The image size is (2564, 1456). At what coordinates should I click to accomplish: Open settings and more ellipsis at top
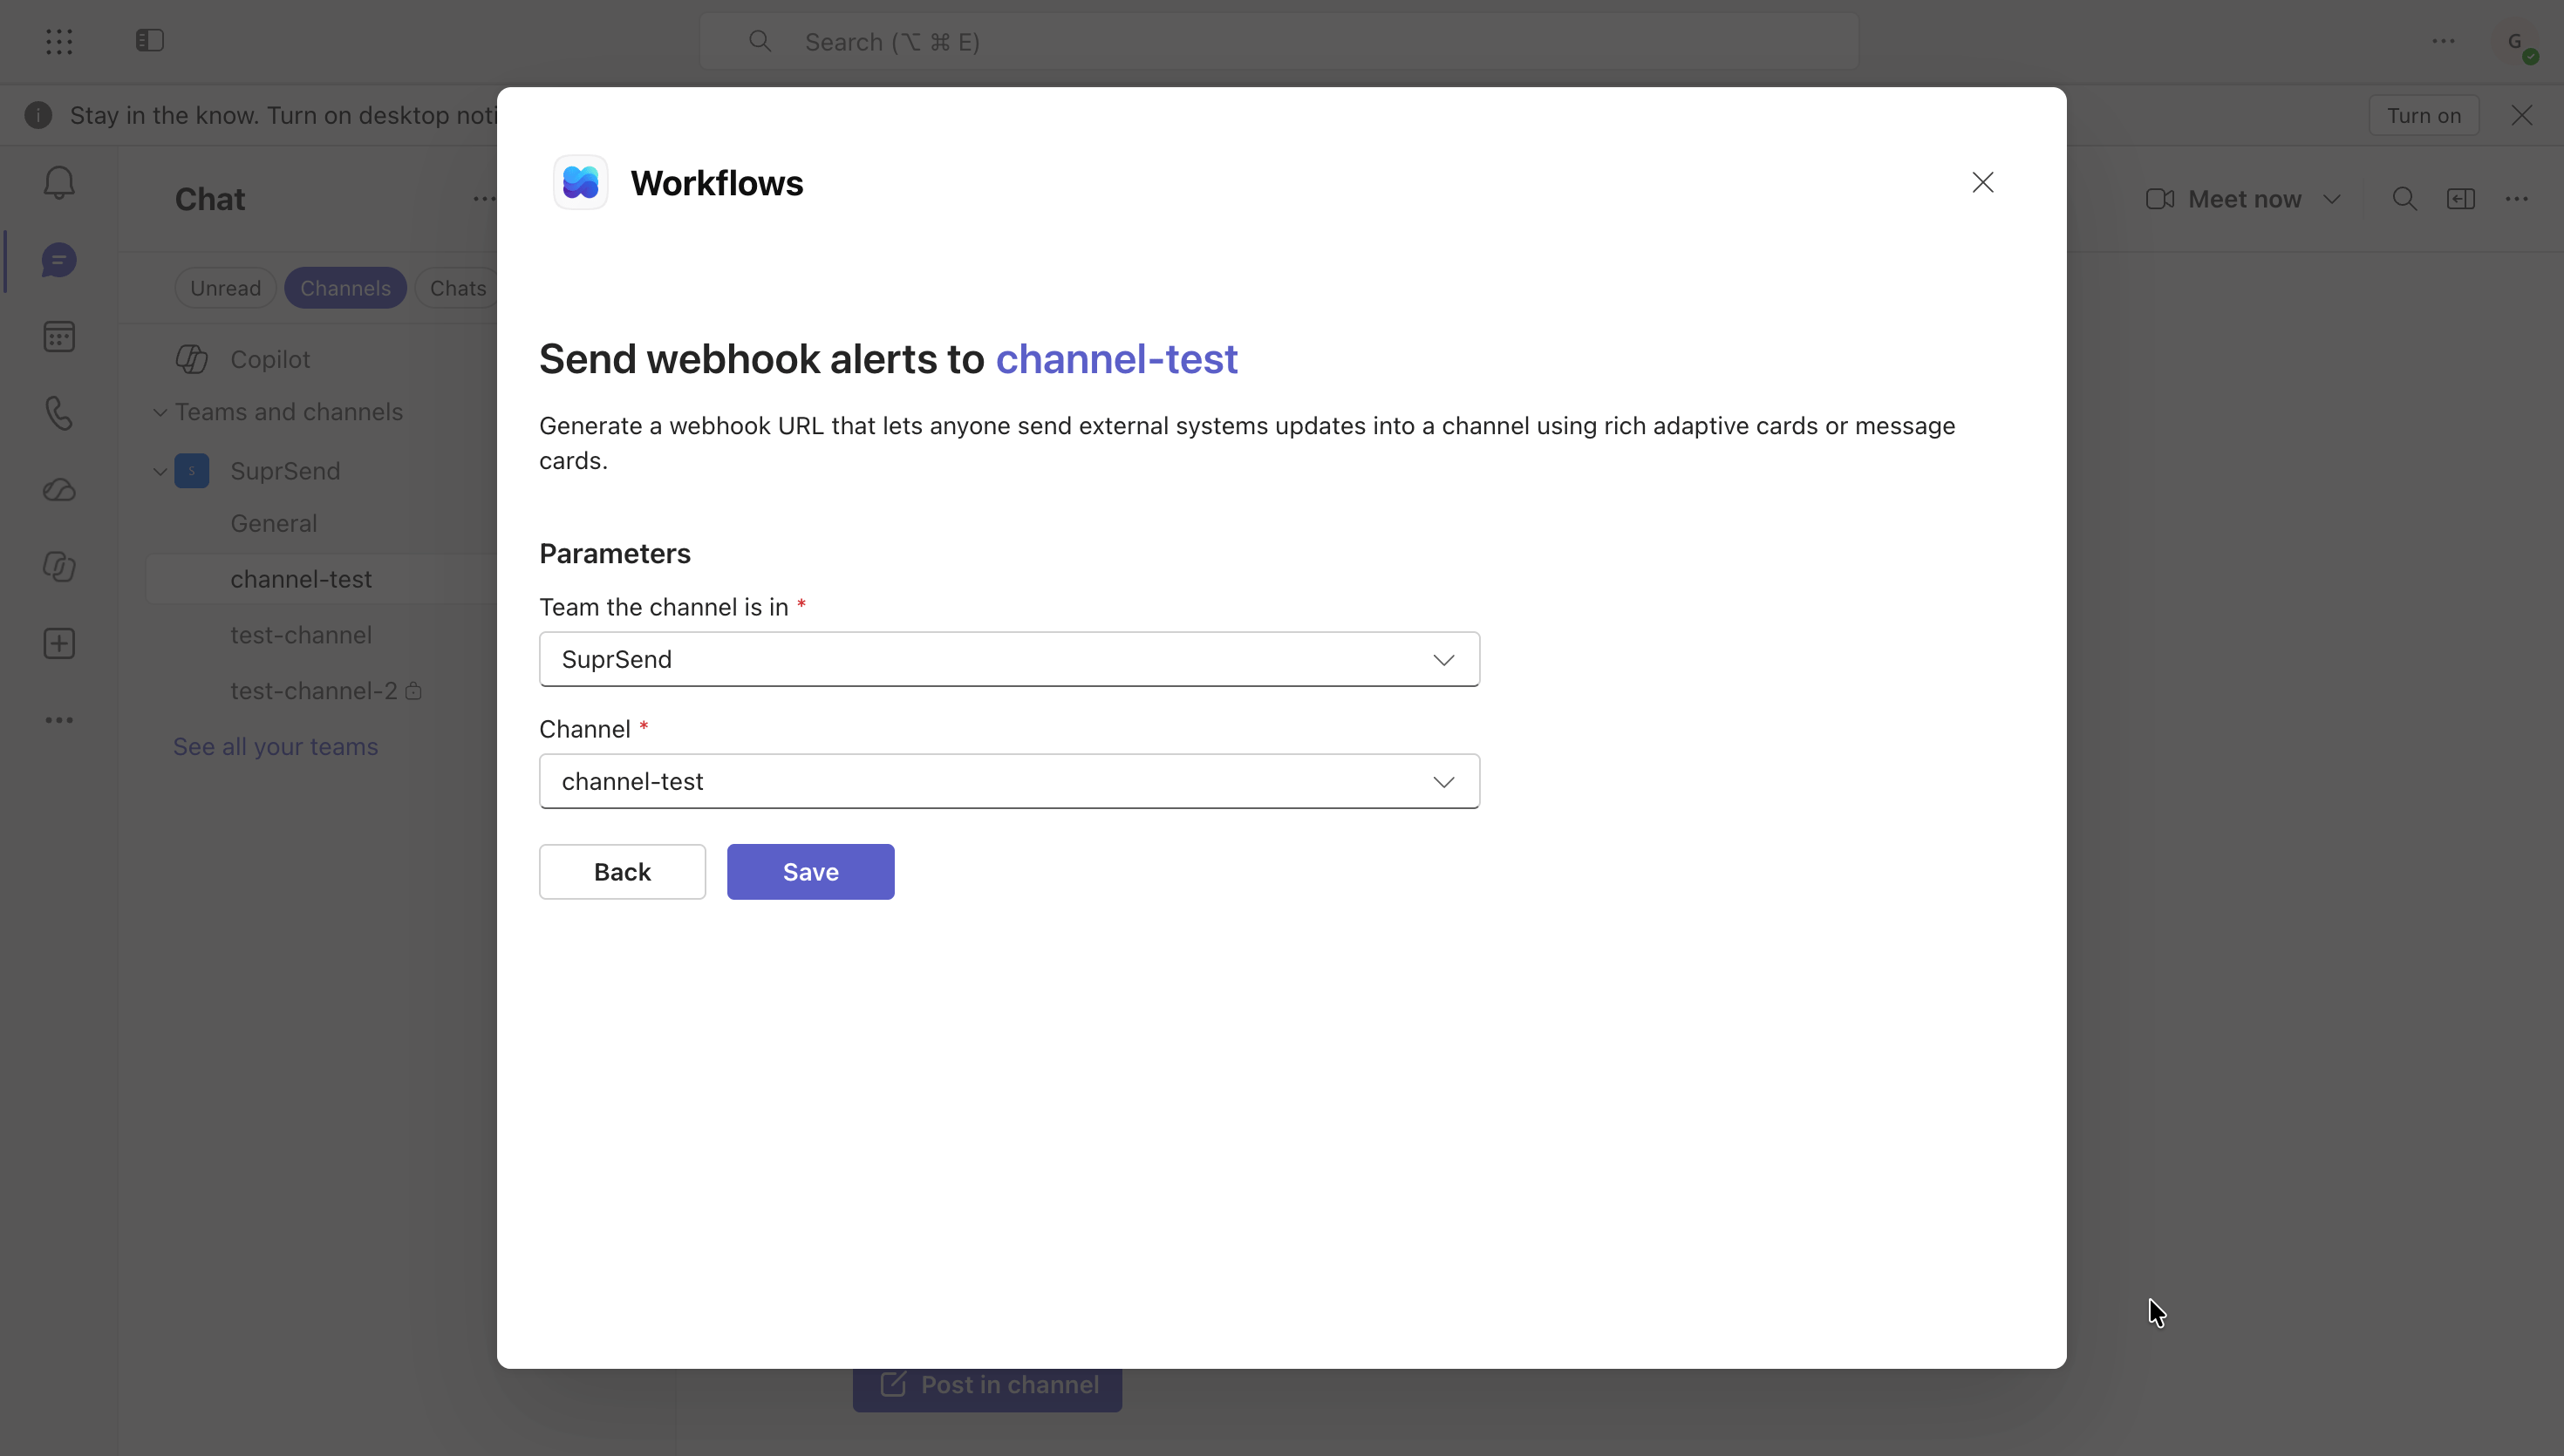click(x=2443, y=41)
